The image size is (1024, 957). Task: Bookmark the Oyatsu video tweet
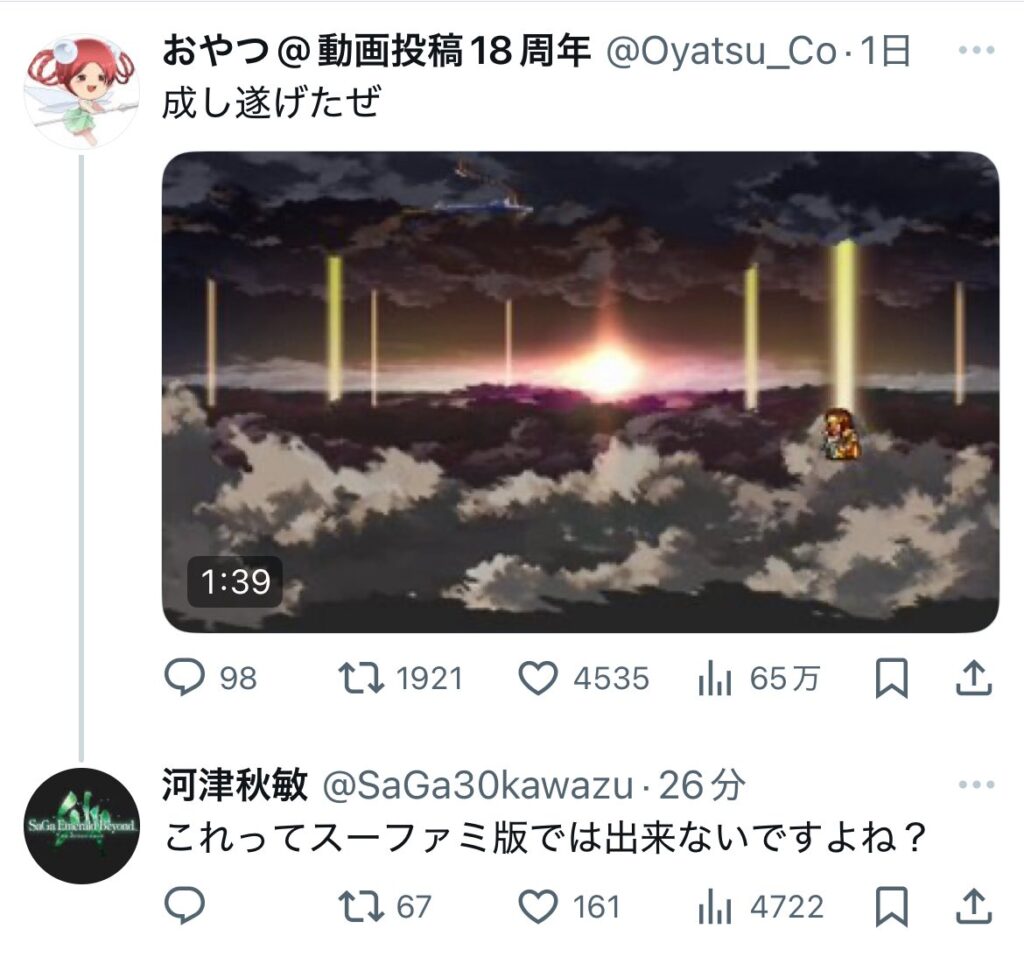[891, 679]
